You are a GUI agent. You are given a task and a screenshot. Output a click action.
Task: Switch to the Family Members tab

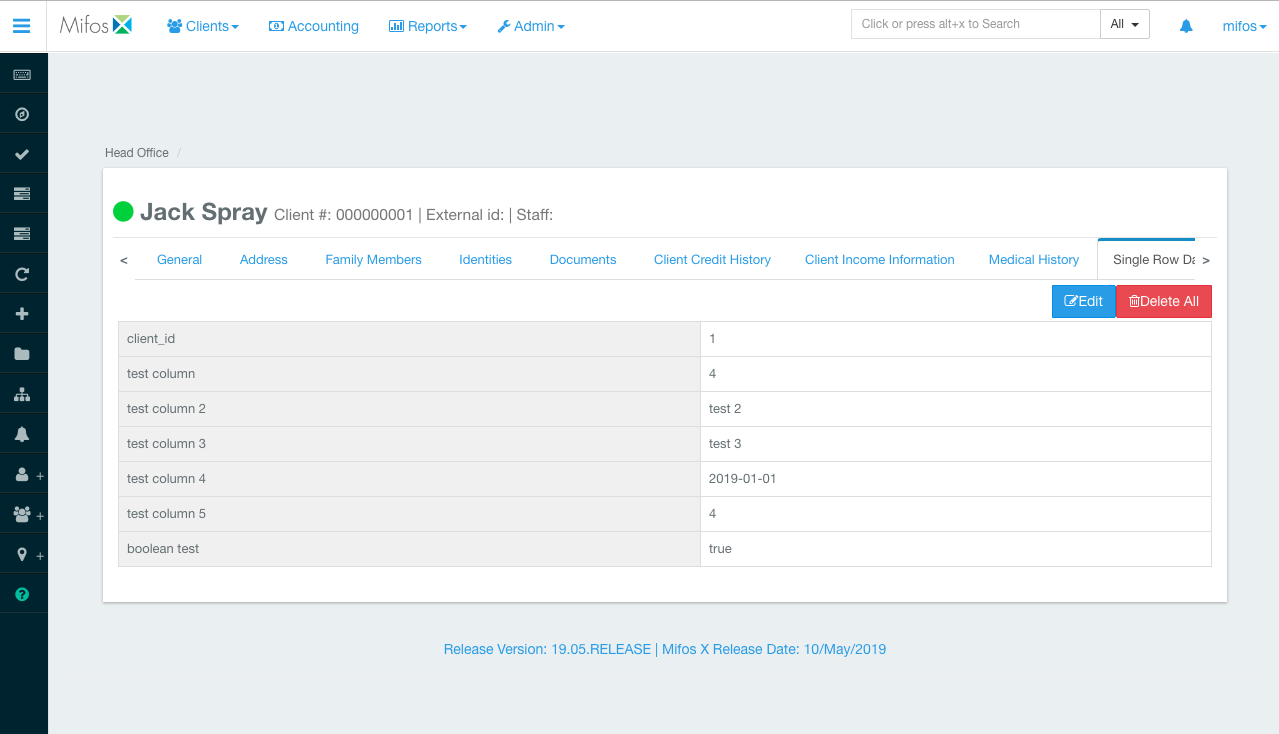click(373, 259)
